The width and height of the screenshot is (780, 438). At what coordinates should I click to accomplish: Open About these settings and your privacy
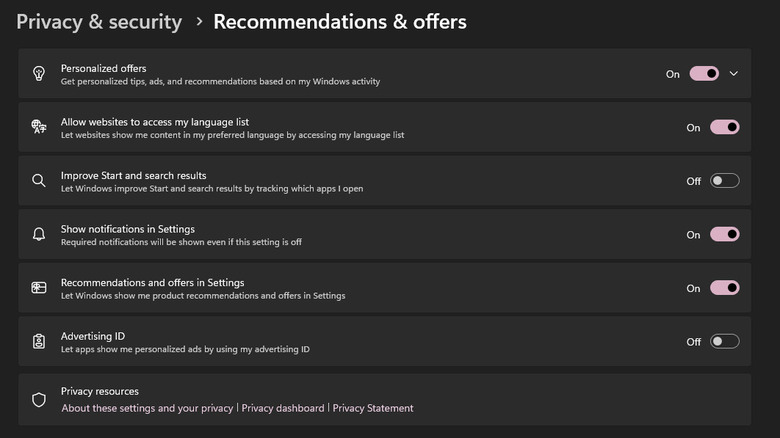point(147,408)
